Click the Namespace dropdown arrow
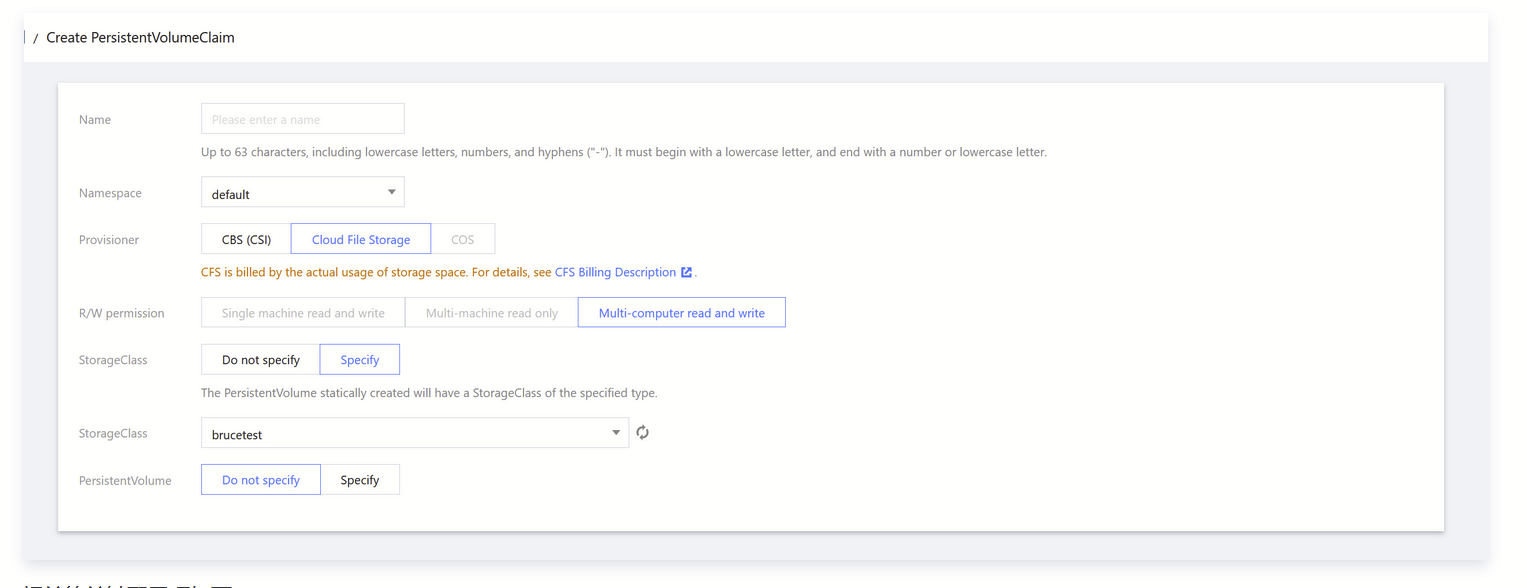 pos(391,192)
